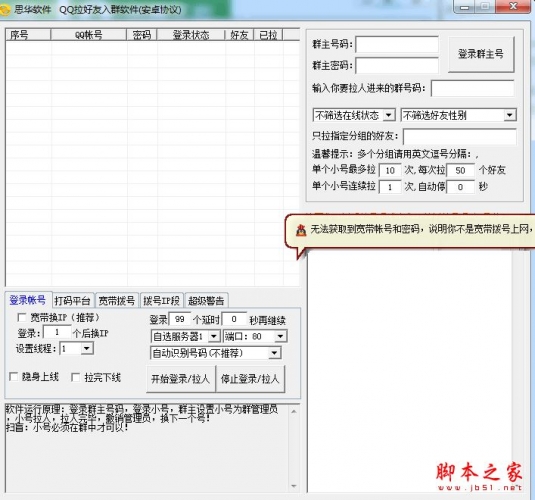Click 个后换IP count field
The image size is (535, 500).
click(x=57, y=332)
